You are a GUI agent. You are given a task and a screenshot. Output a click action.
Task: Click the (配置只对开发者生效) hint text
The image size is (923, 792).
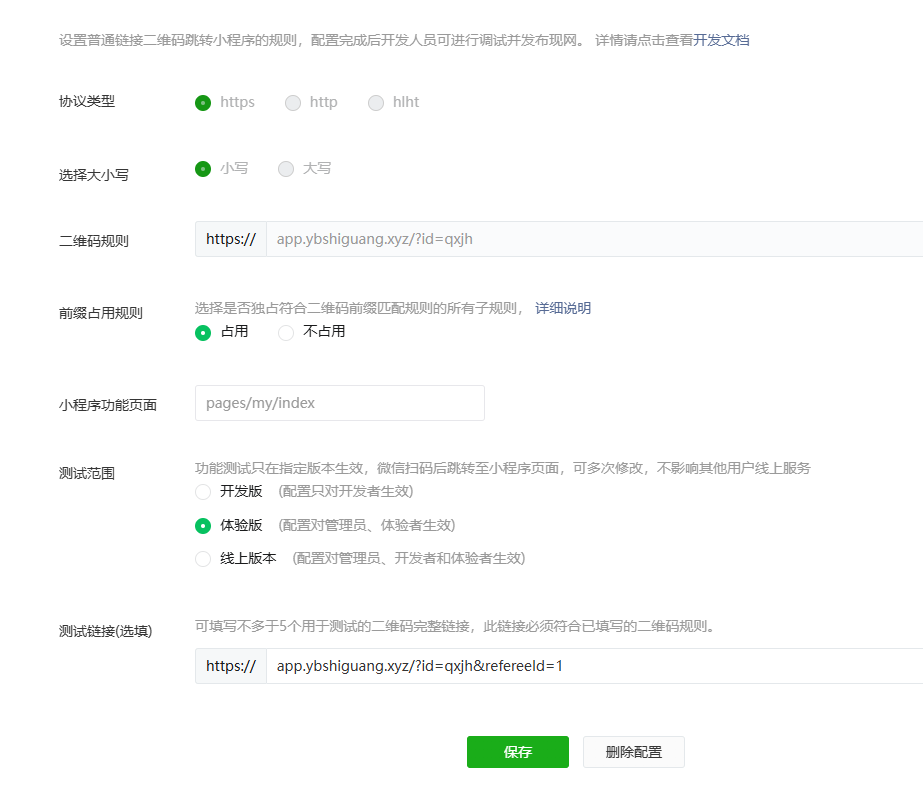click(x=346, y=491)
